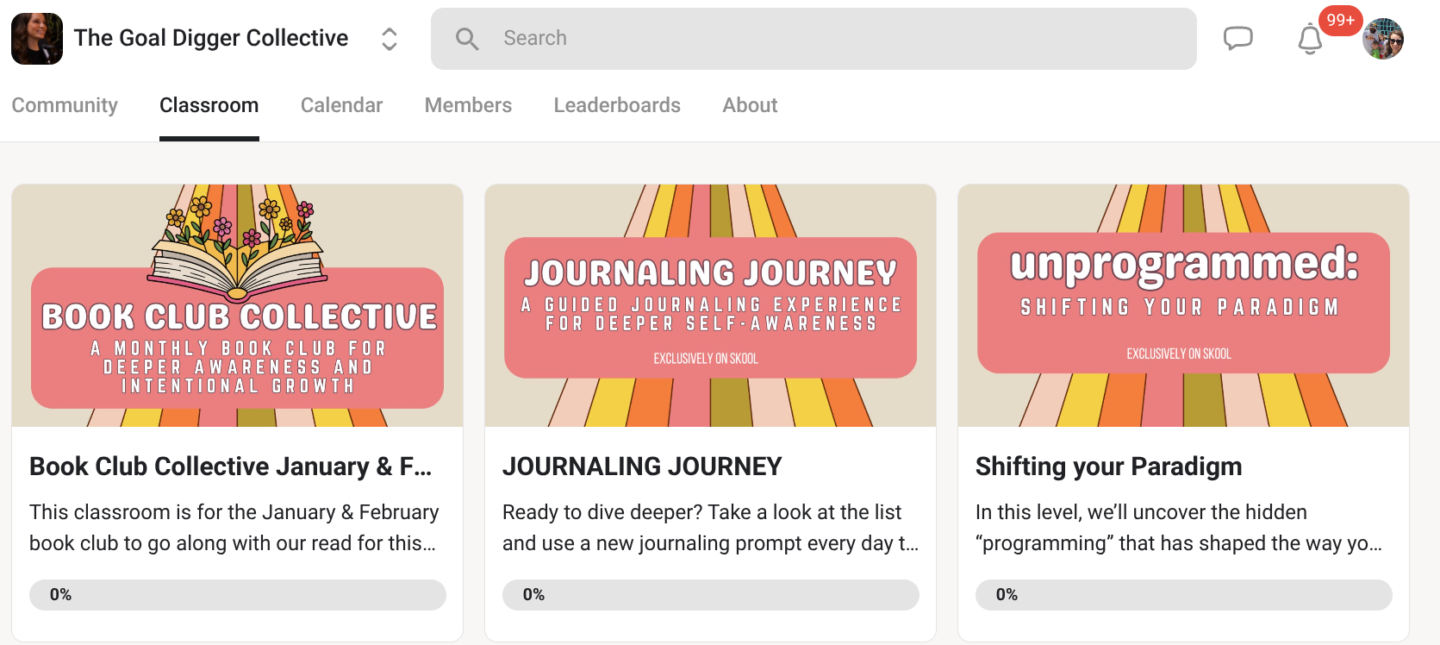This screenshot has height=645, width=1440.
Task: Open Book Club Collective January course title
Action: coord(230,466)
